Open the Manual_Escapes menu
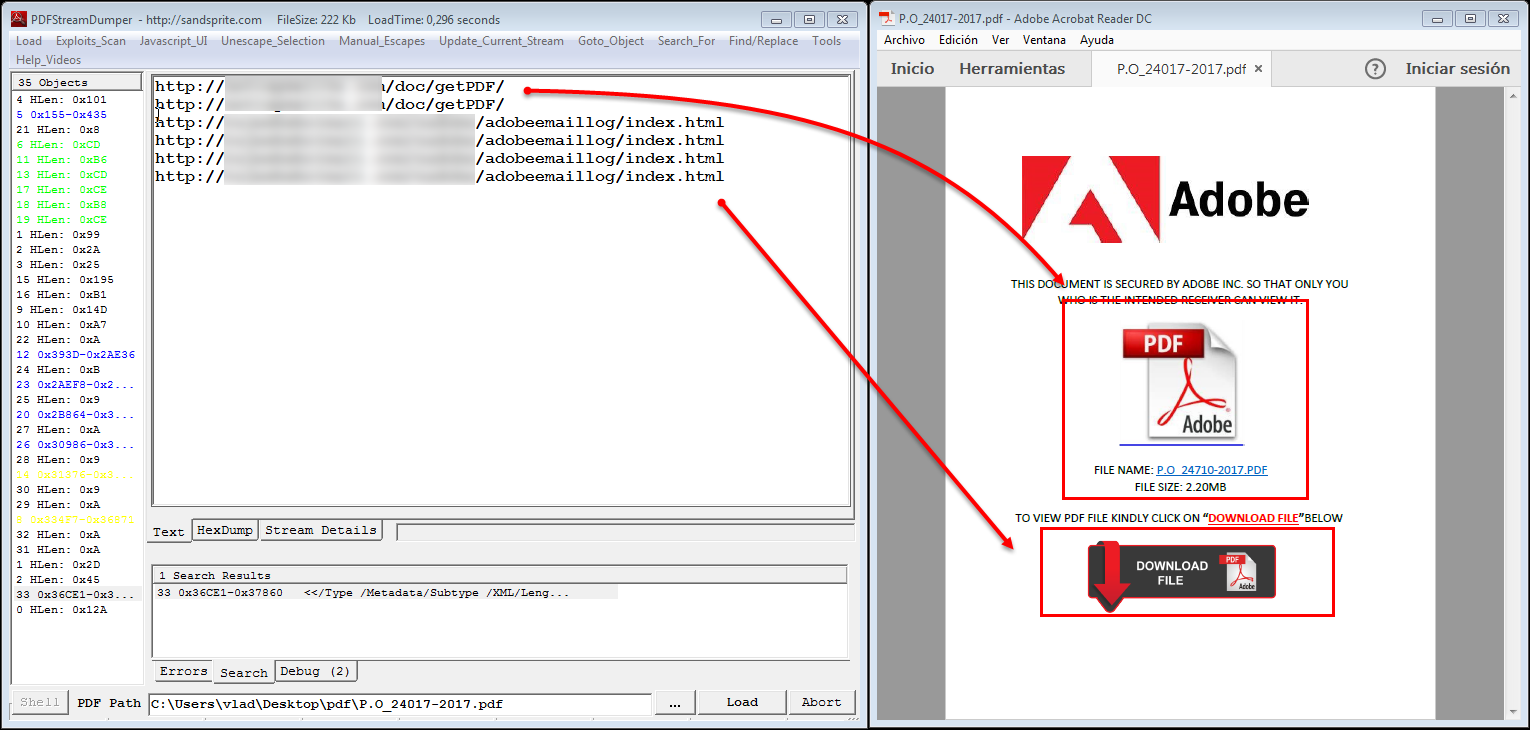The height and width of the screenshot is (730, 1530). [382, 41]
